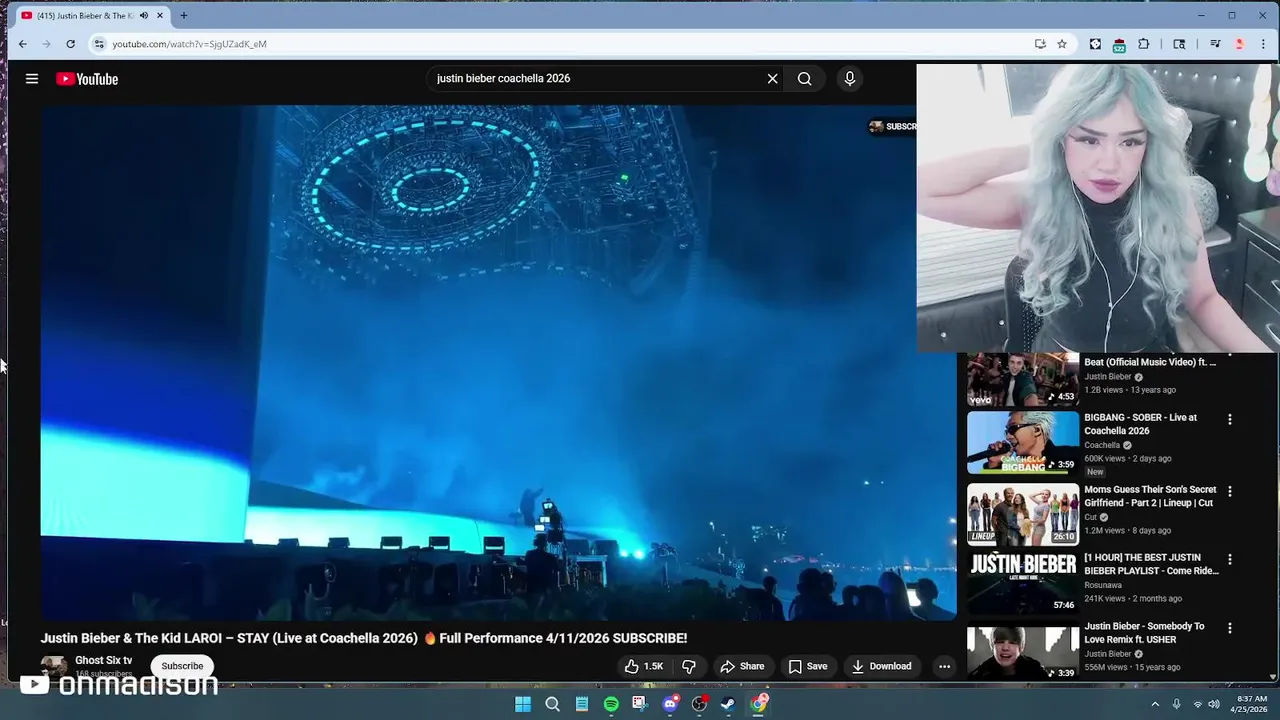Open a new browser tab
Viewport: 1280px width, 720px height.
[x=184, y=16]
